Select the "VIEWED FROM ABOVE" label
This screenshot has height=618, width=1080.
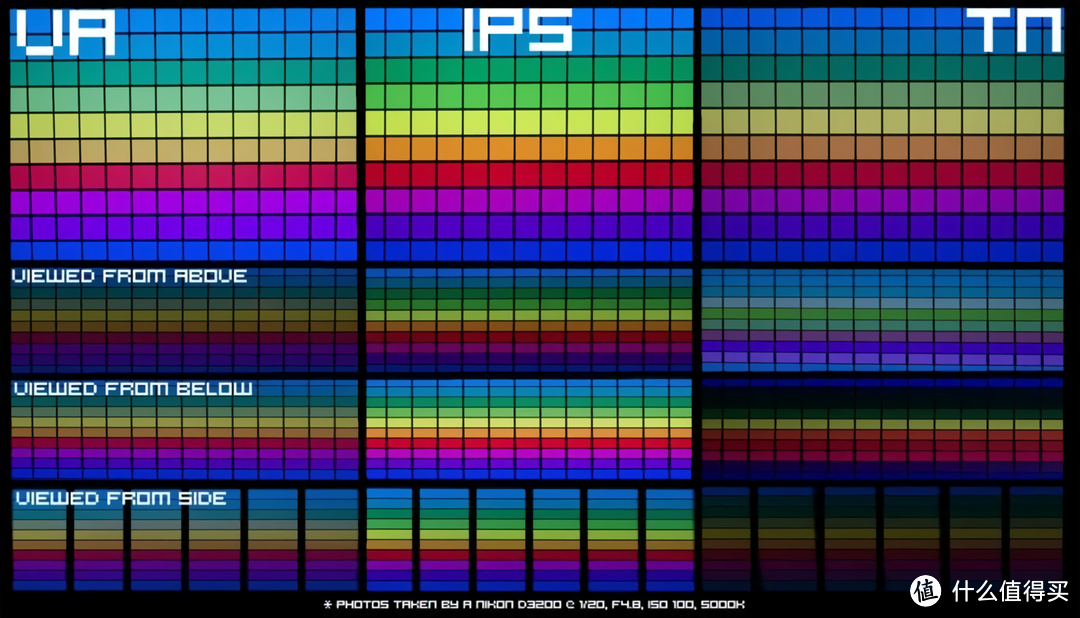[x=129, y=276]
